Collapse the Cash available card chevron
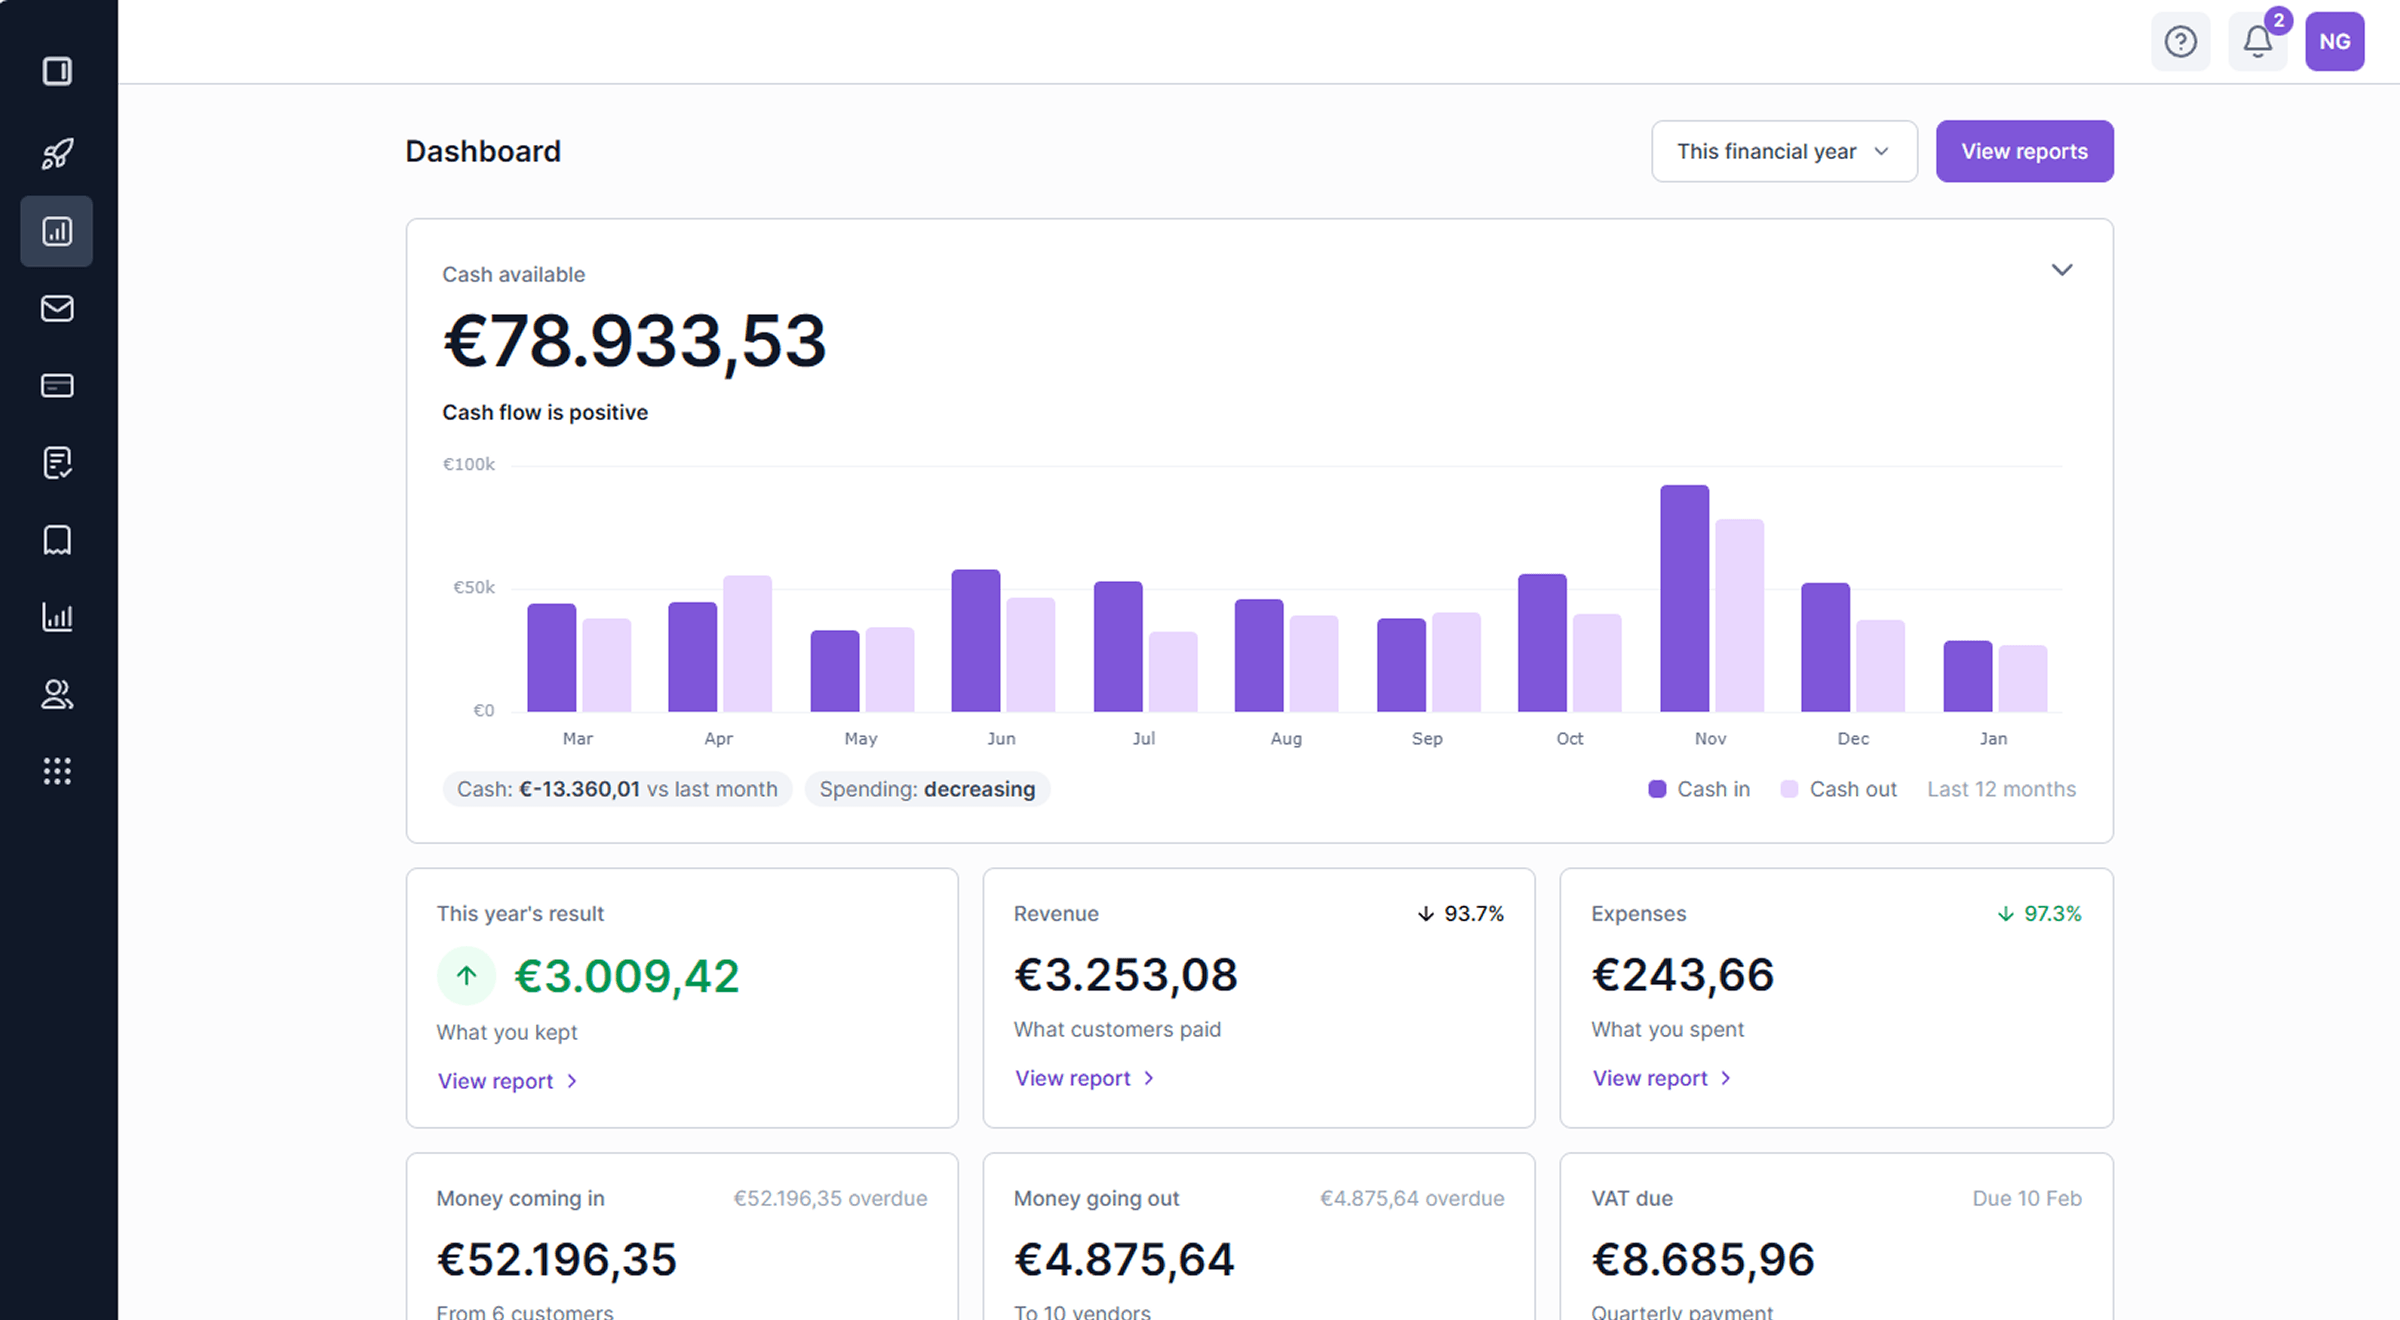Image resolution: width=2400 pixels, height=1320 pixels. [x=2062, y=270]
